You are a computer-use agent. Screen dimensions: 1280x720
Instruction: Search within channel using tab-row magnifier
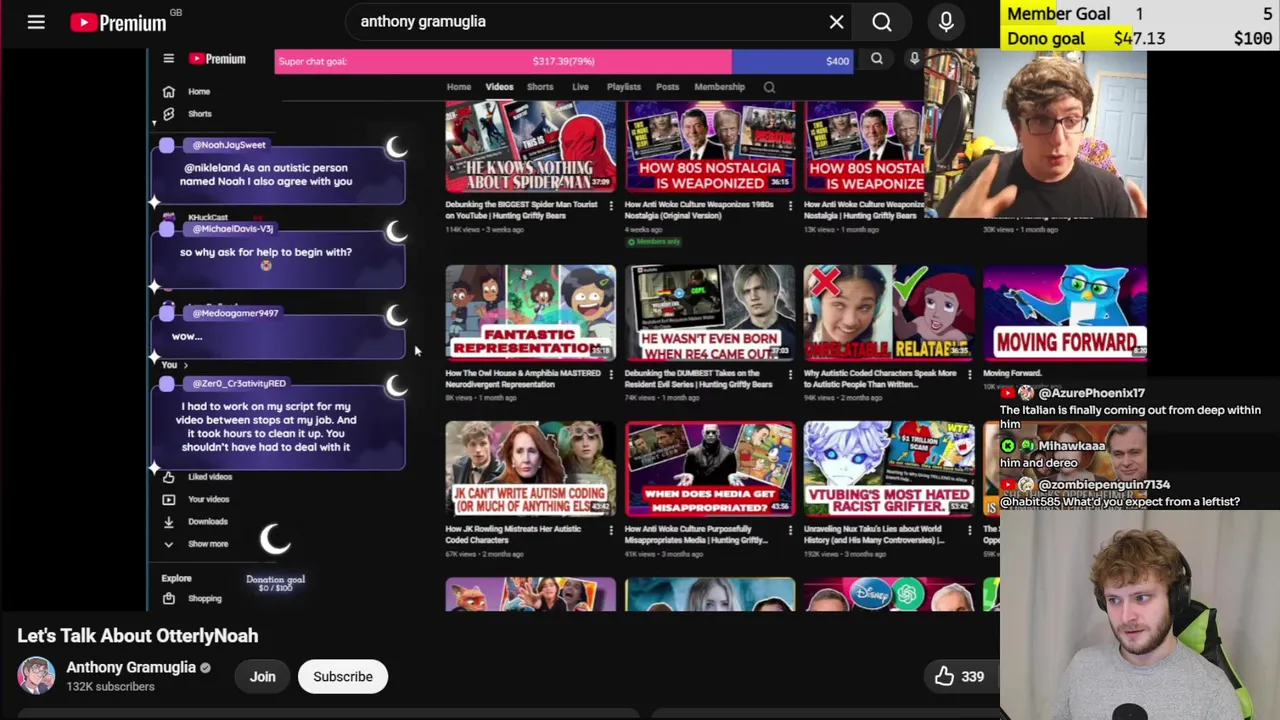(x=769, y=87)
